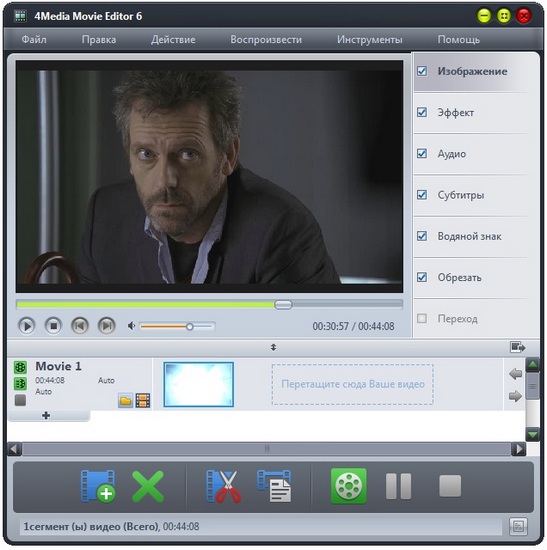The width and height of the screenshot is (547, 550).
Task: Enable the Переход checkbox
Action: (x=422, y=318)
